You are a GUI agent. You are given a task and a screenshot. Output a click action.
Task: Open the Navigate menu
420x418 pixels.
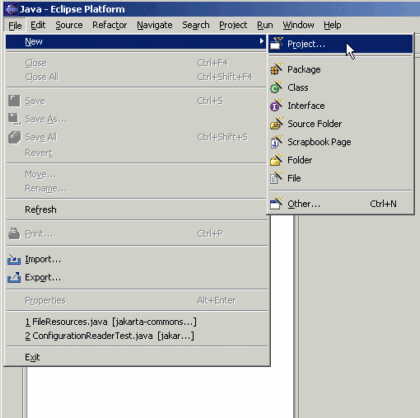point(154,25)
